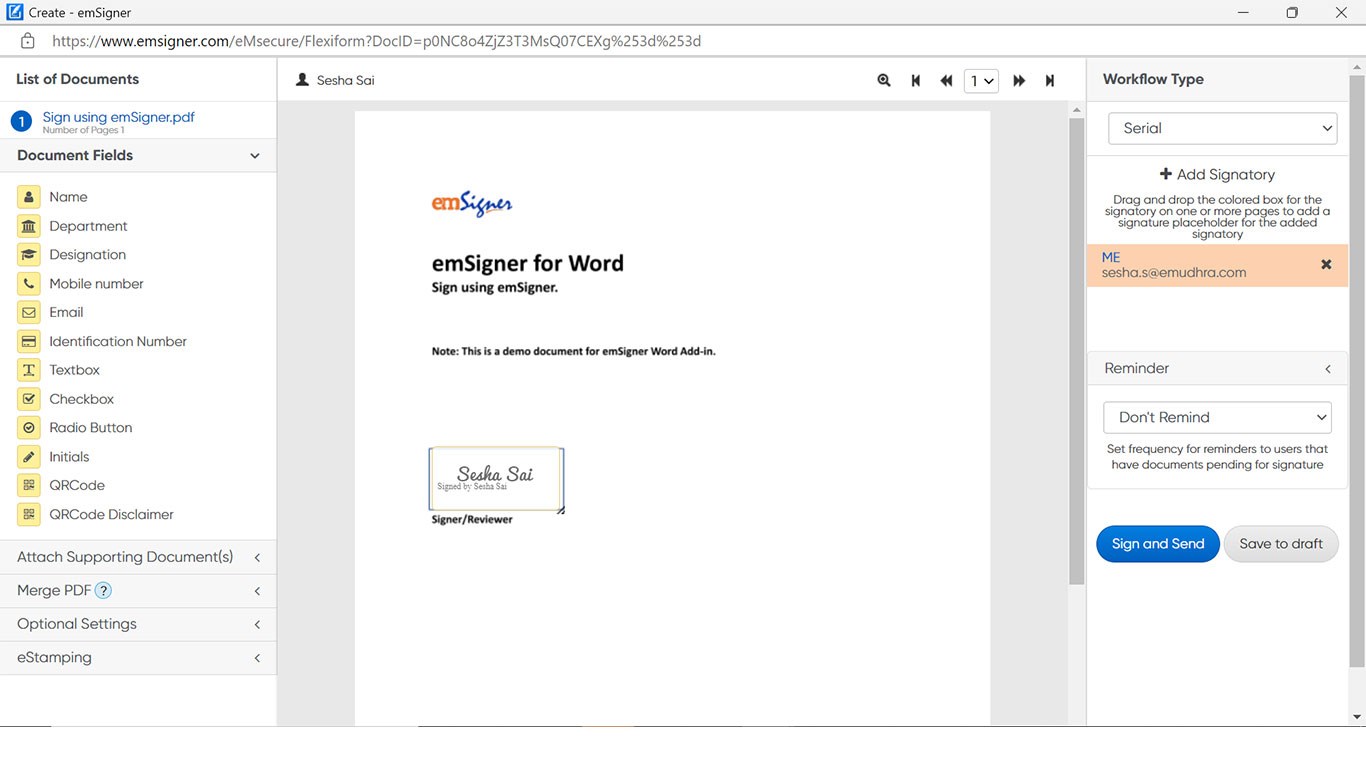Go to the next page

coord(1019,81)
